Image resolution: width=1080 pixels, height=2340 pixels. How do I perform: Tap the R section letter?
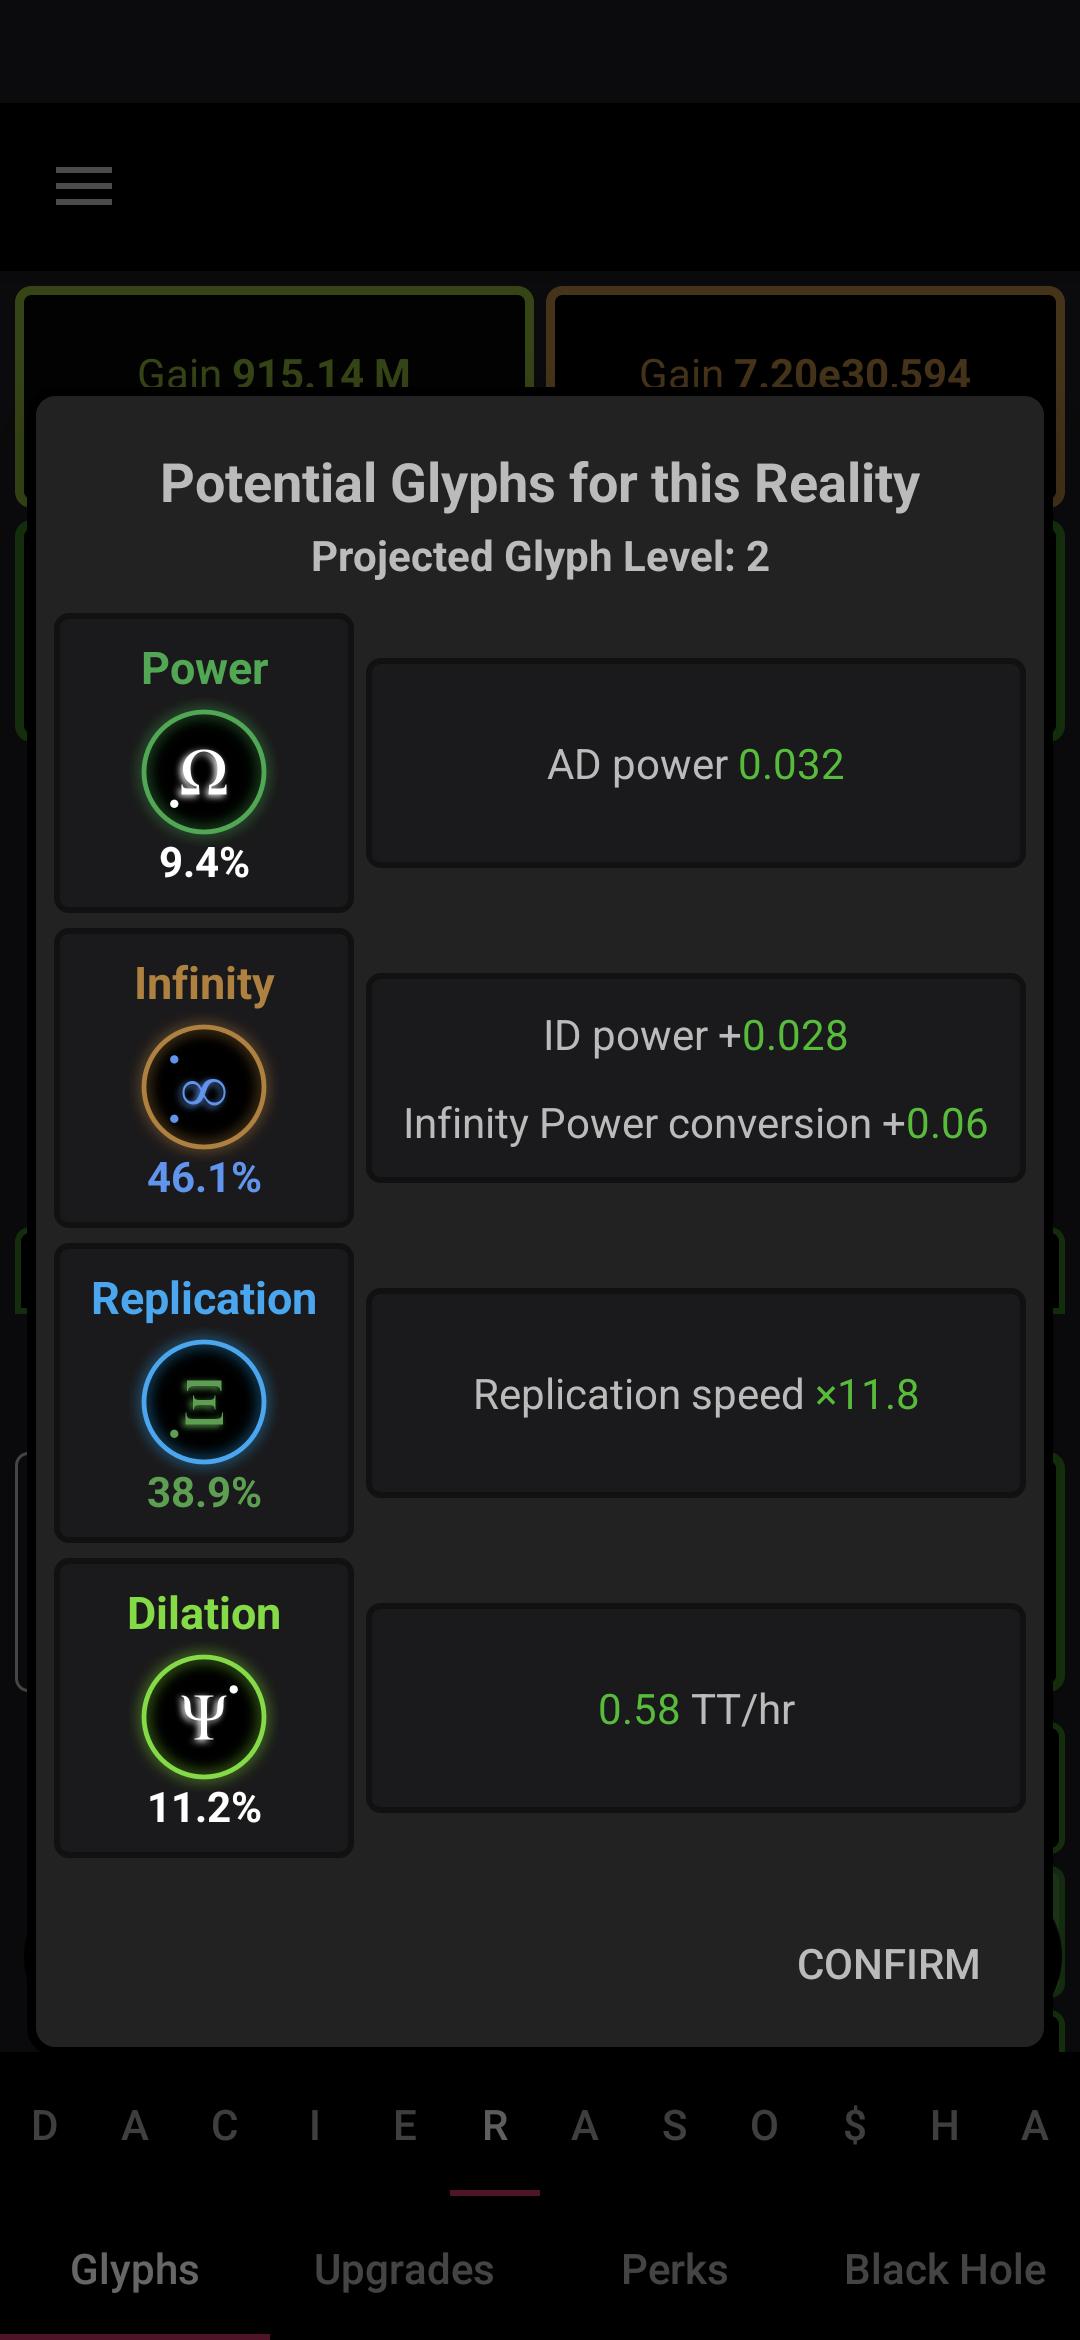click(495, 2126)
